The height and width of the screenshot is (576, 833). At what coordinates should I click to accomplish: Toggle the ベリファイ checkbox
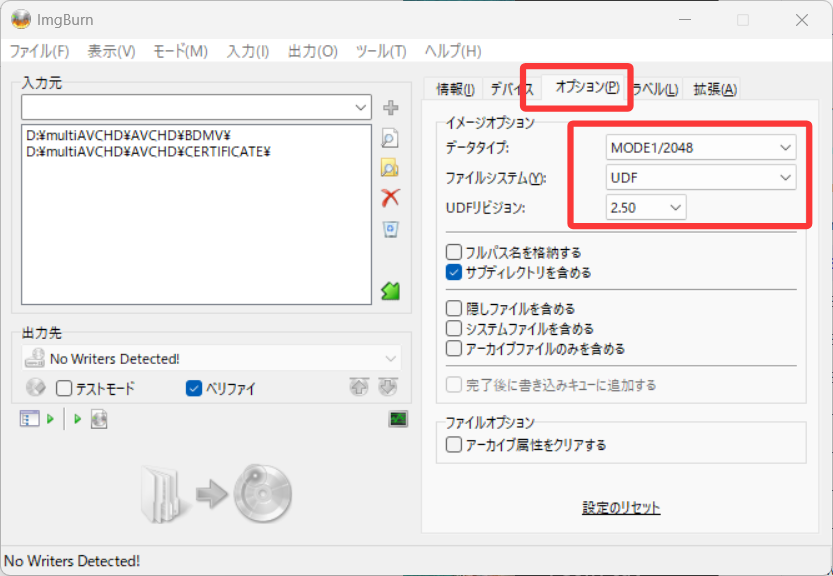(194, 388)
